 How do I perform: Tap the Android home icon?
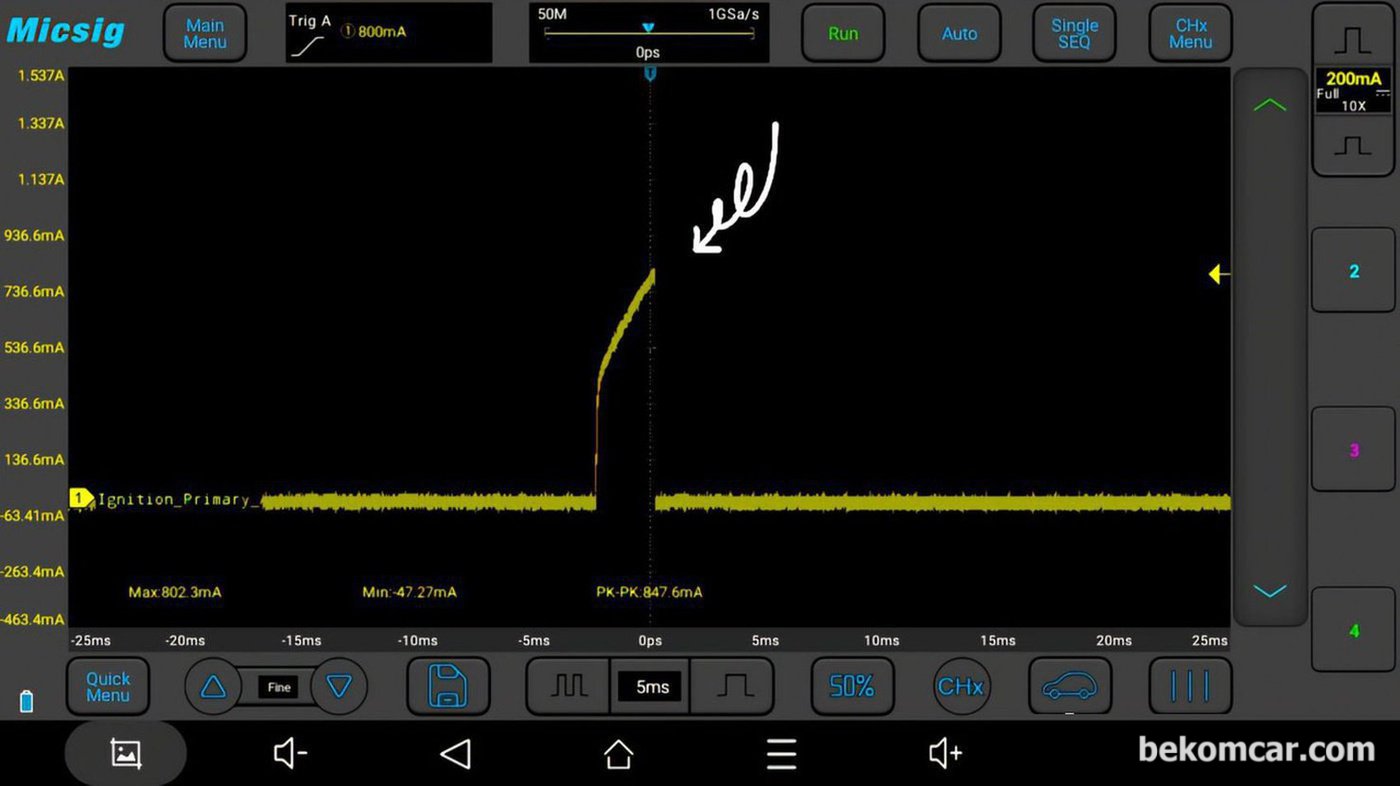(618, 753)
